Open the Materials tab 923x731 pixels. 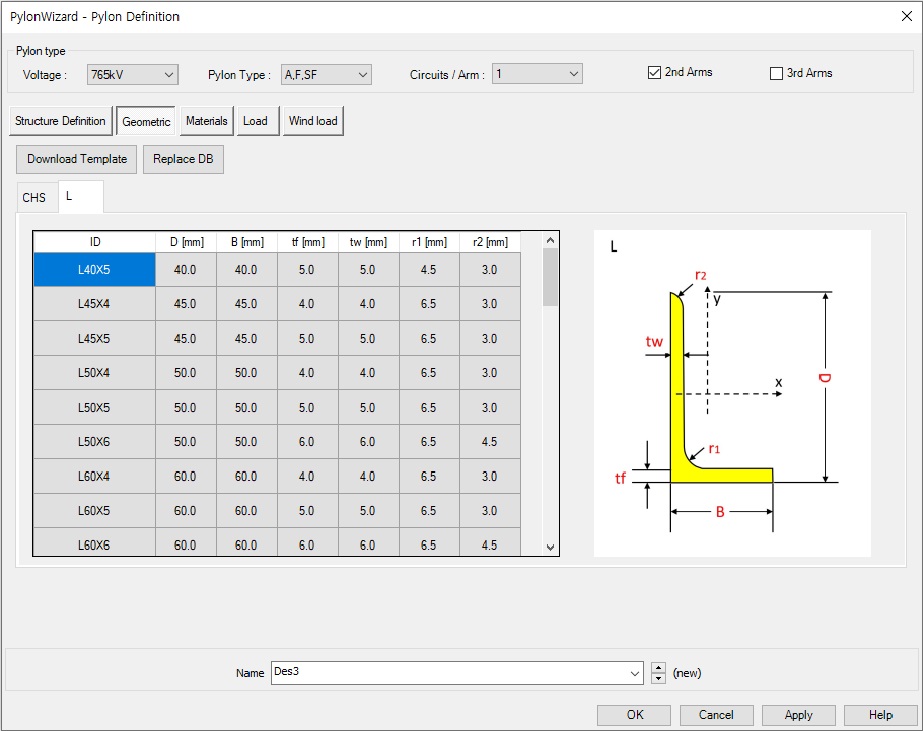point(207,121)
